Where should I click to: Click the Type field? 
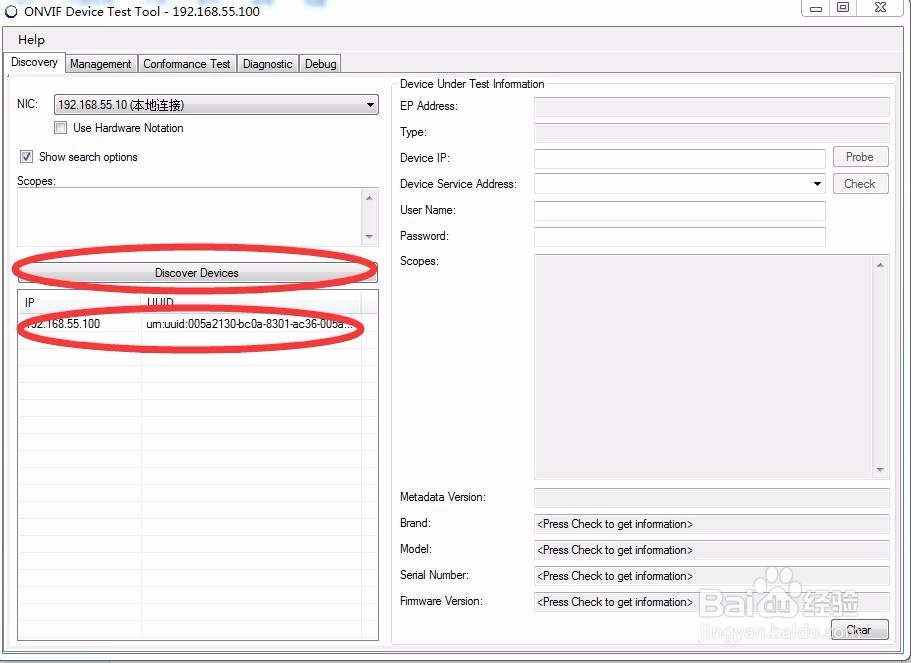[x=712, y=132]
